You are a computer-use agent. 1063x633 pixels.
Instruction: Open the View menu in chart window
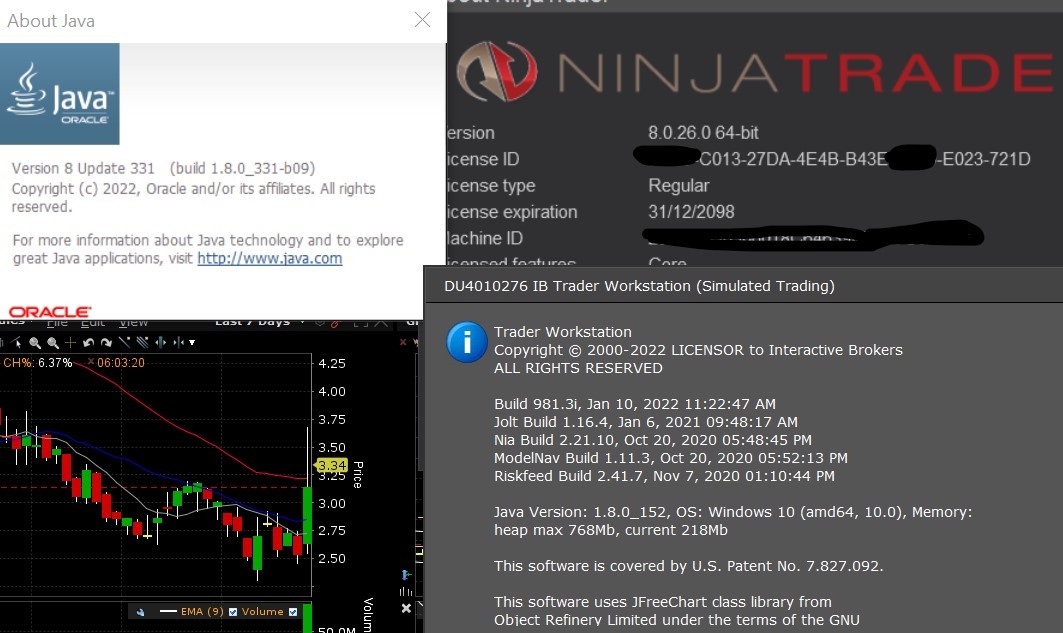coord(134,323)
